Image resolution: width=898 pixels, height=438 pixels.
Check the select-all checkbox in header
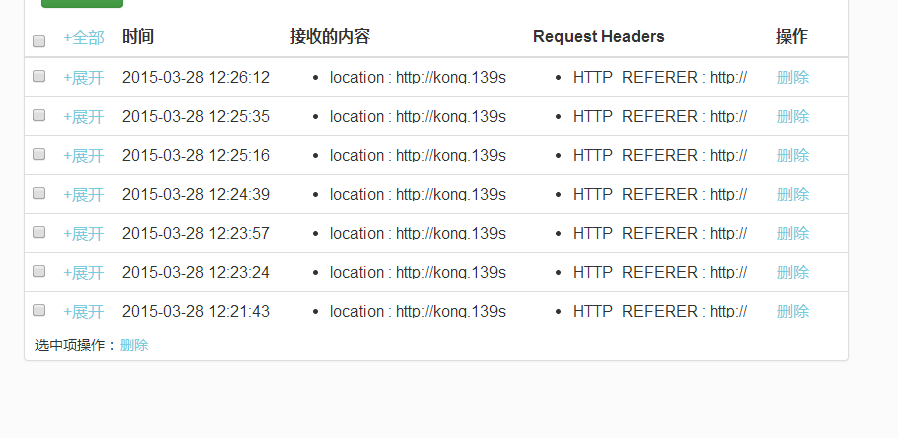pos(39,41)
